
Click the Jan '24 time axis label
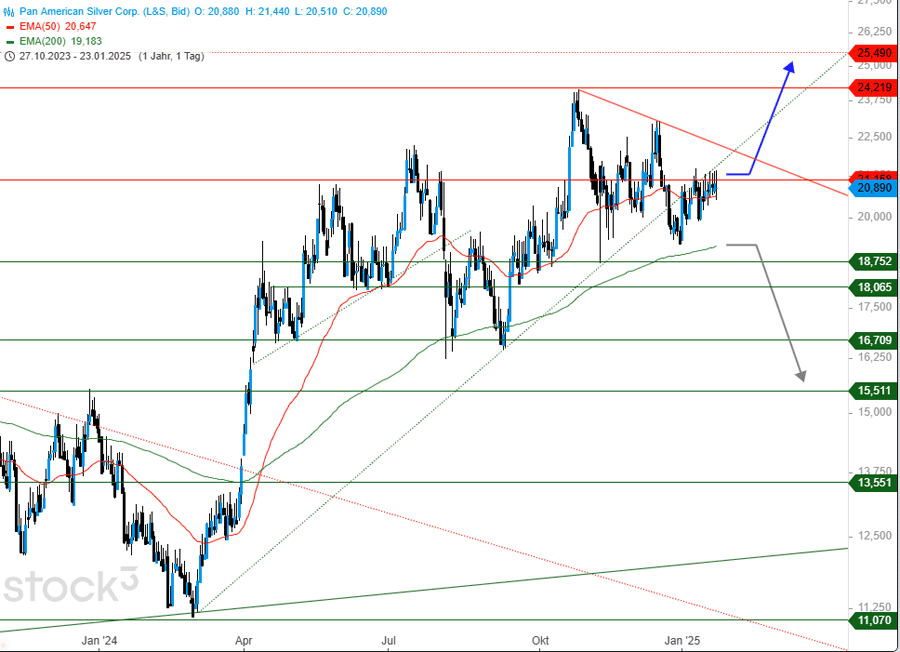click(99, 639)
